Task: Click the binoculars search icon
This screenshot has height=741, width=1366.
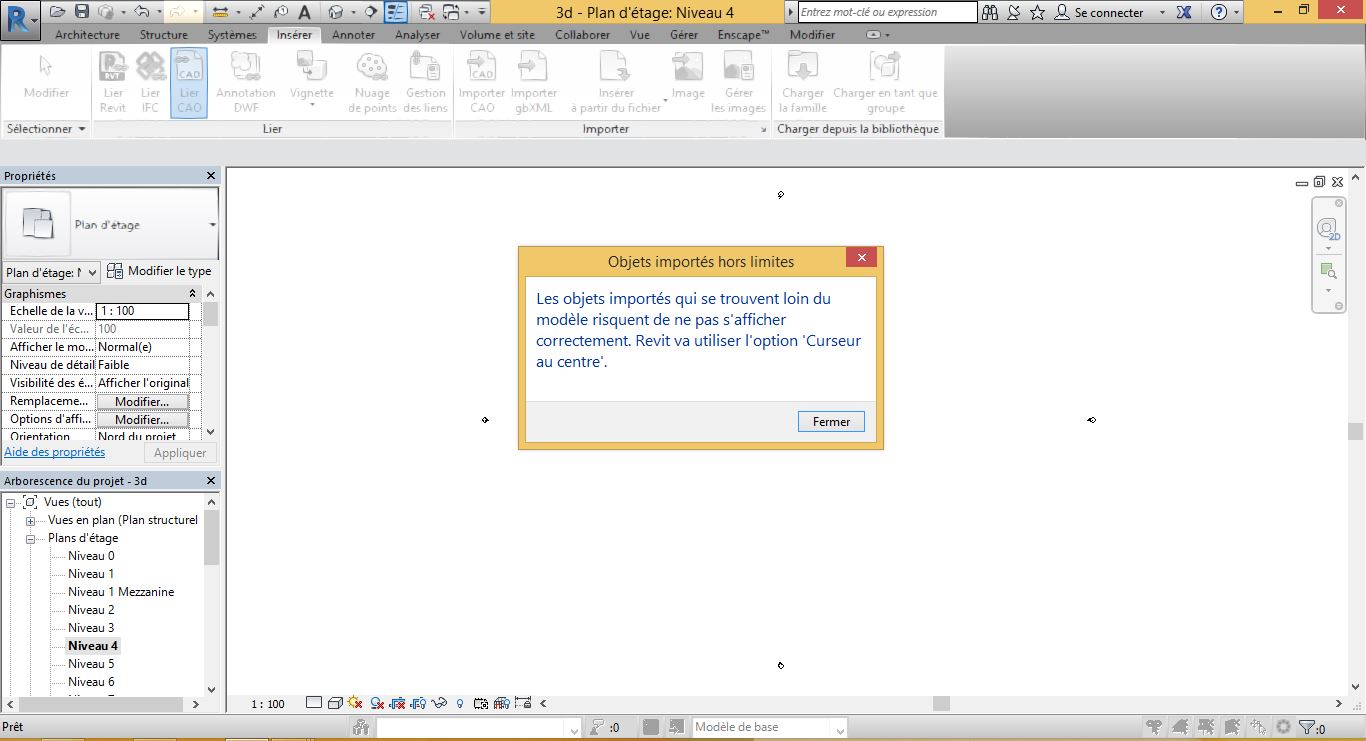Action: [989, 13]
